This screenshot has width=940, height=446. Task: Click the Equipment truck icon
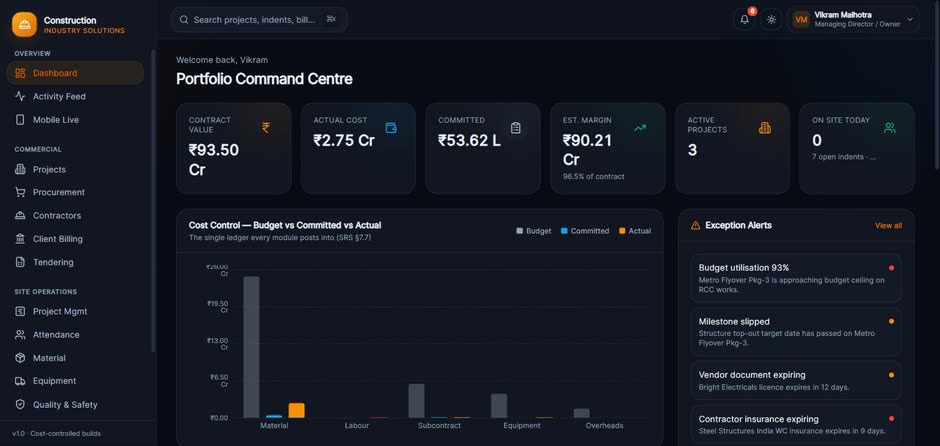[20, 381]
